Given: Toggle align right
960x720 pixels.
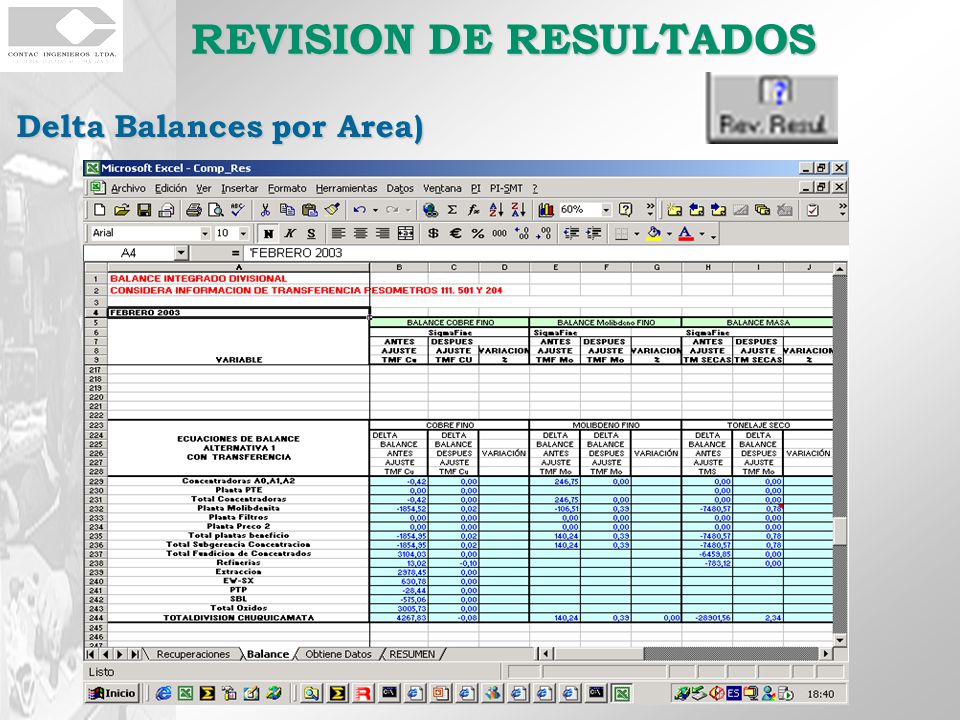Looking at the screenshot, I should coord(383,233).
